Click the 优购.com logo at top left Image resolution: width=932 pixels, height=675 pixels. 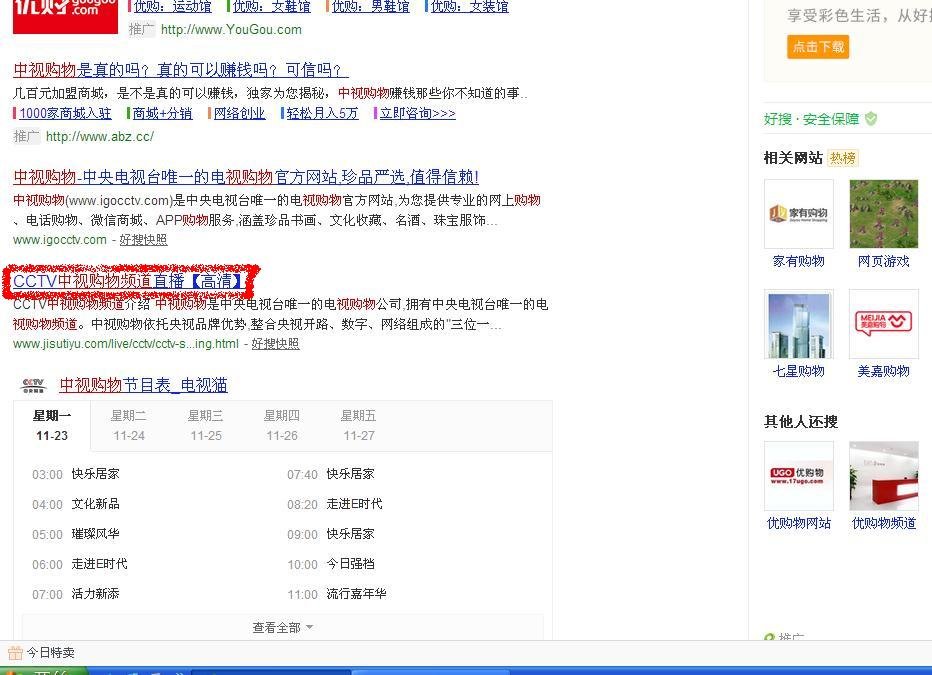tap(63, 16)
